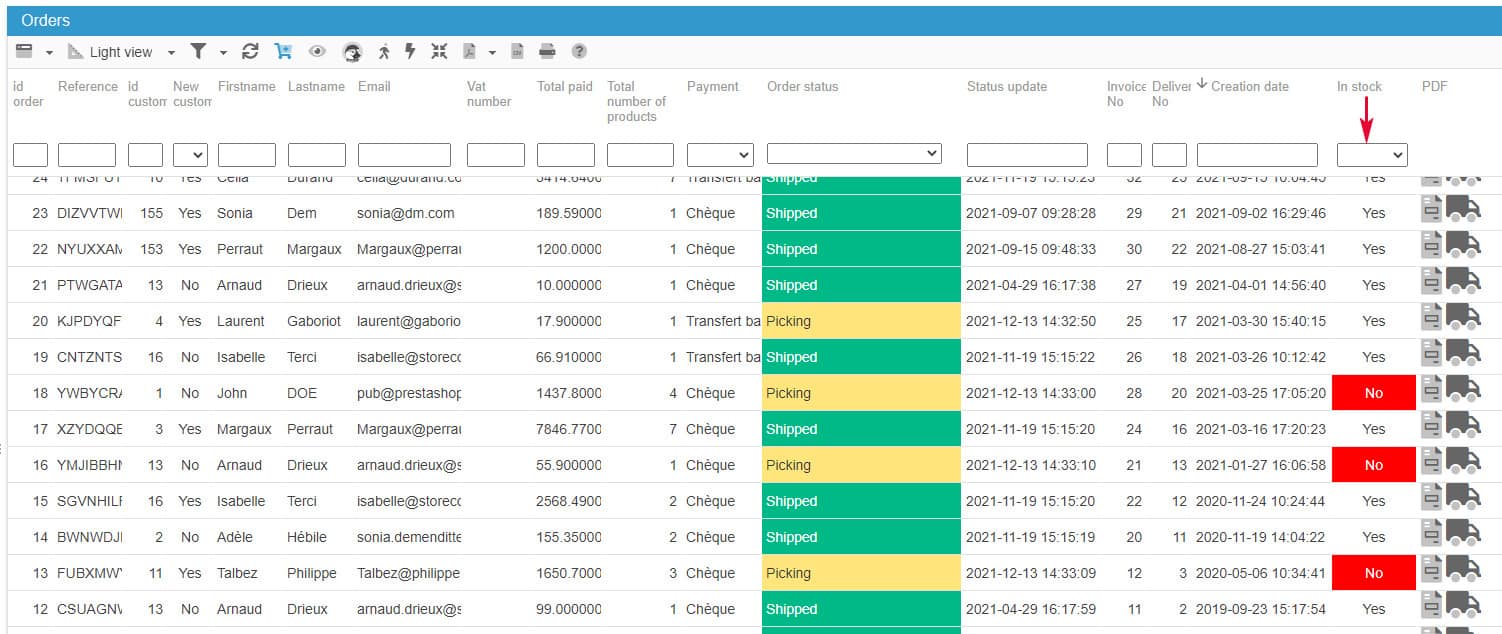Click the blue shopping cart icon
Viewport: 1502px width, 634px height.
pyautogui.click(x=283, y=52)
